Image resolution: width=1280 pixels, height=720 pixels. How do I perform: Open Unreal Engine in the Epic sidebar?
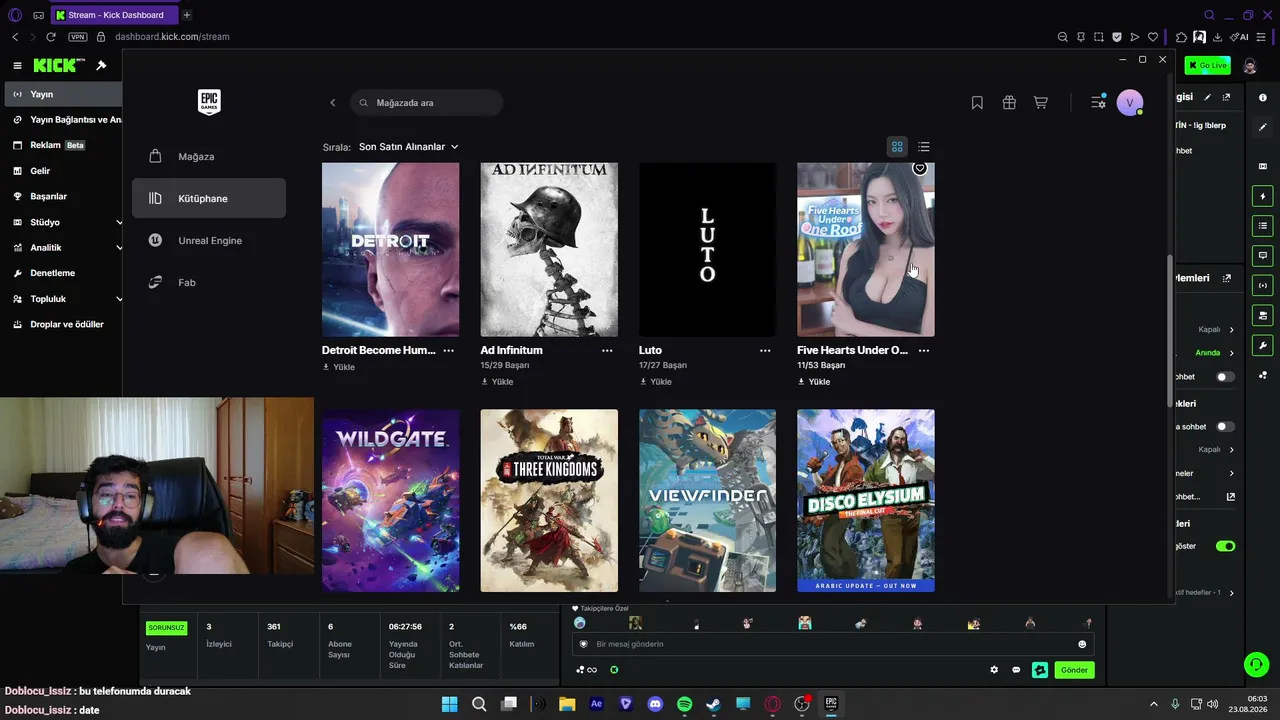(209, 240)
